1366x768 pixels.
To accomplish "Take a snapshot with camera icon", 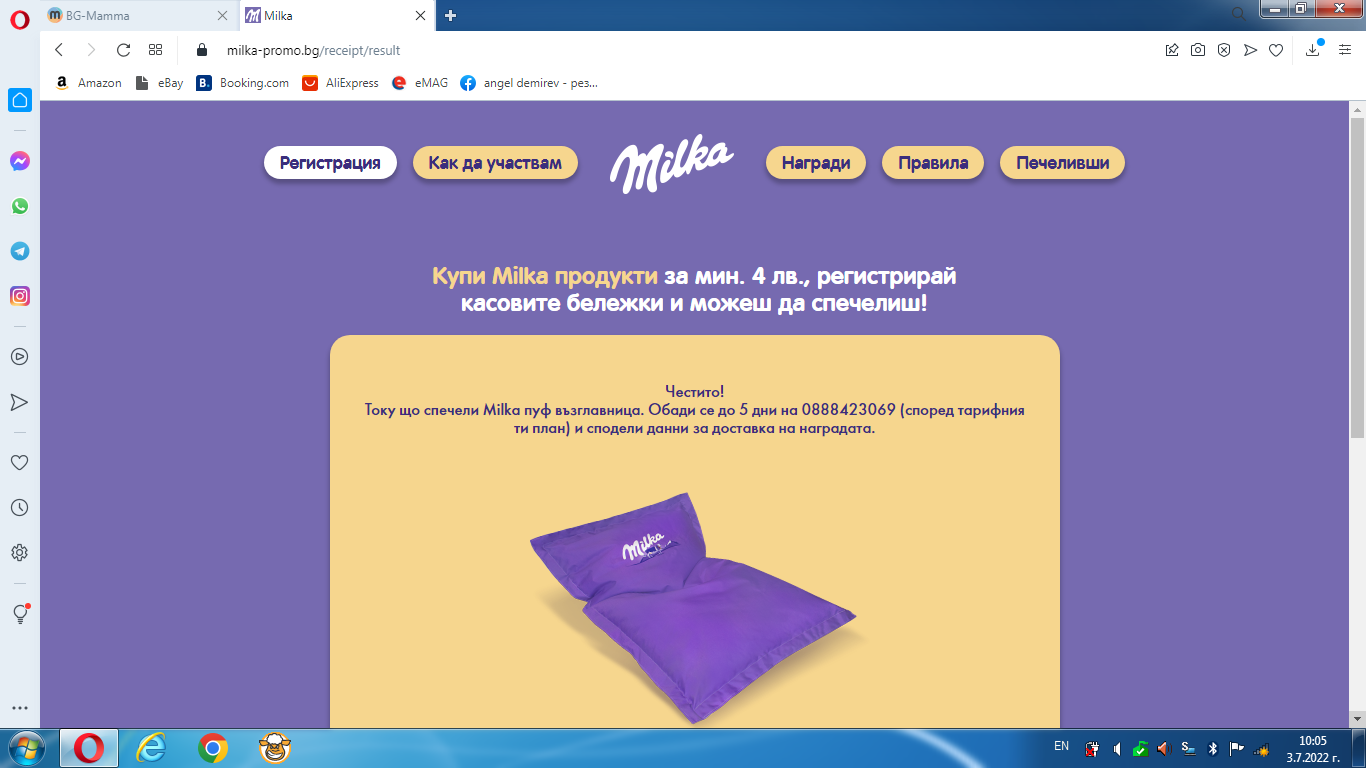I will (1197, 50).
